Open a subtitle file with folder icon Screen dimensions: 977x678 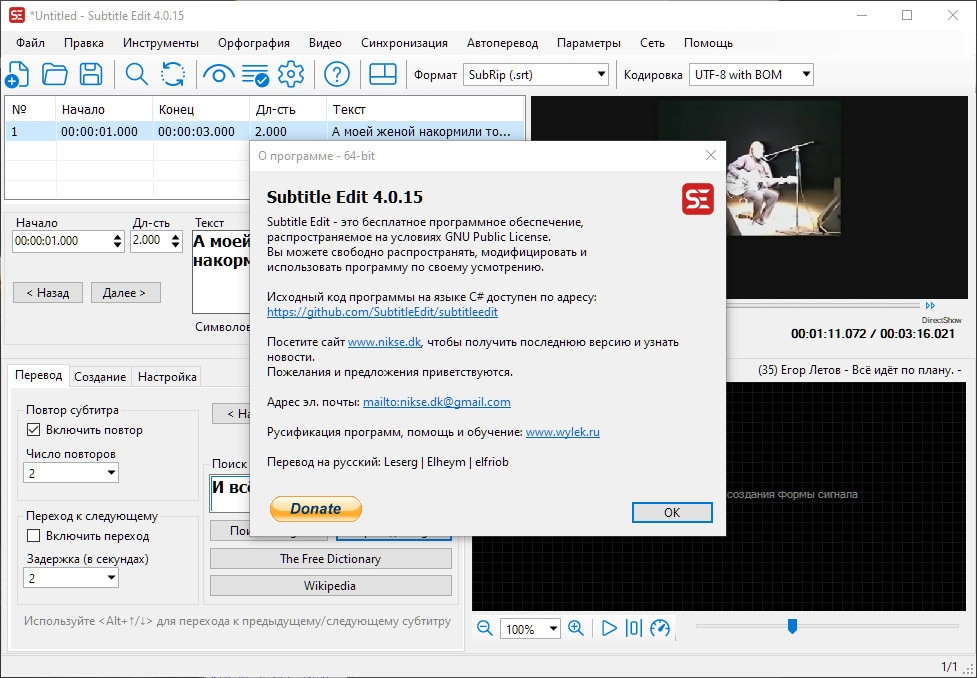(54, 75)
